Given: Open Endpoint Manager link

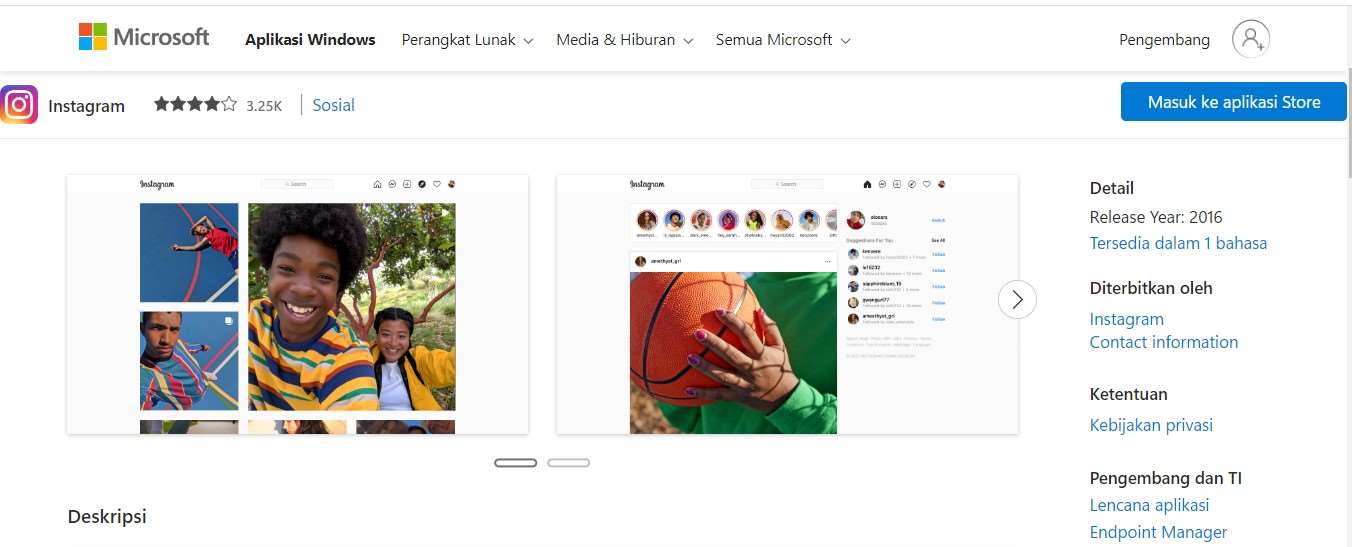Looking at the screenshot, I should pyautogui.click(x=1158, y=532).
